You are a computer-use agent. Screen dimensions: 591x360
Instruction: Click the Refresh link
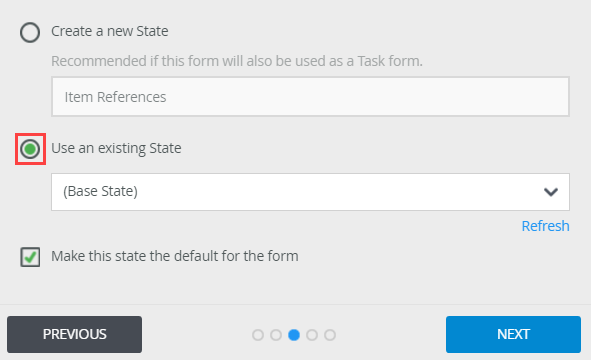(x=545, y=226)
